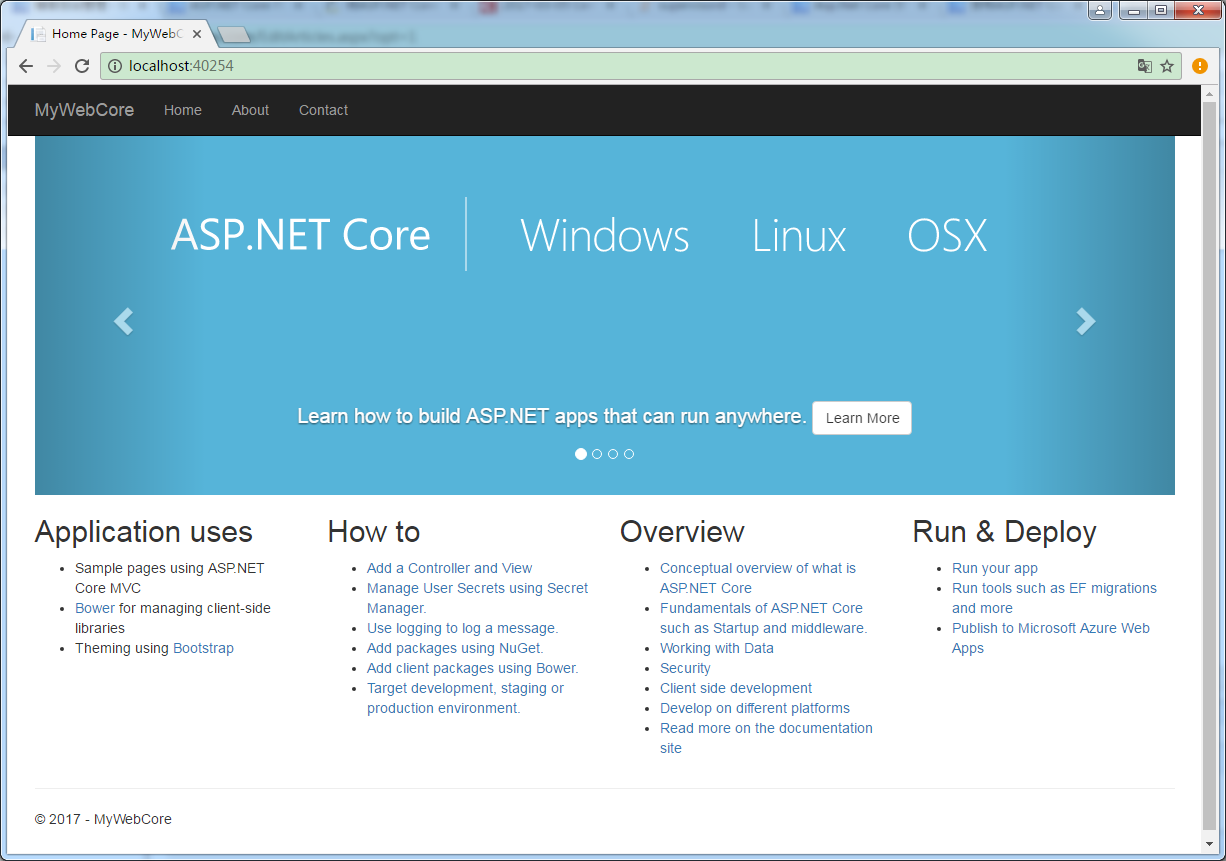Open Add packages using NuGet link
This screenshot has width=1226, height=861.
click(455, 648)
